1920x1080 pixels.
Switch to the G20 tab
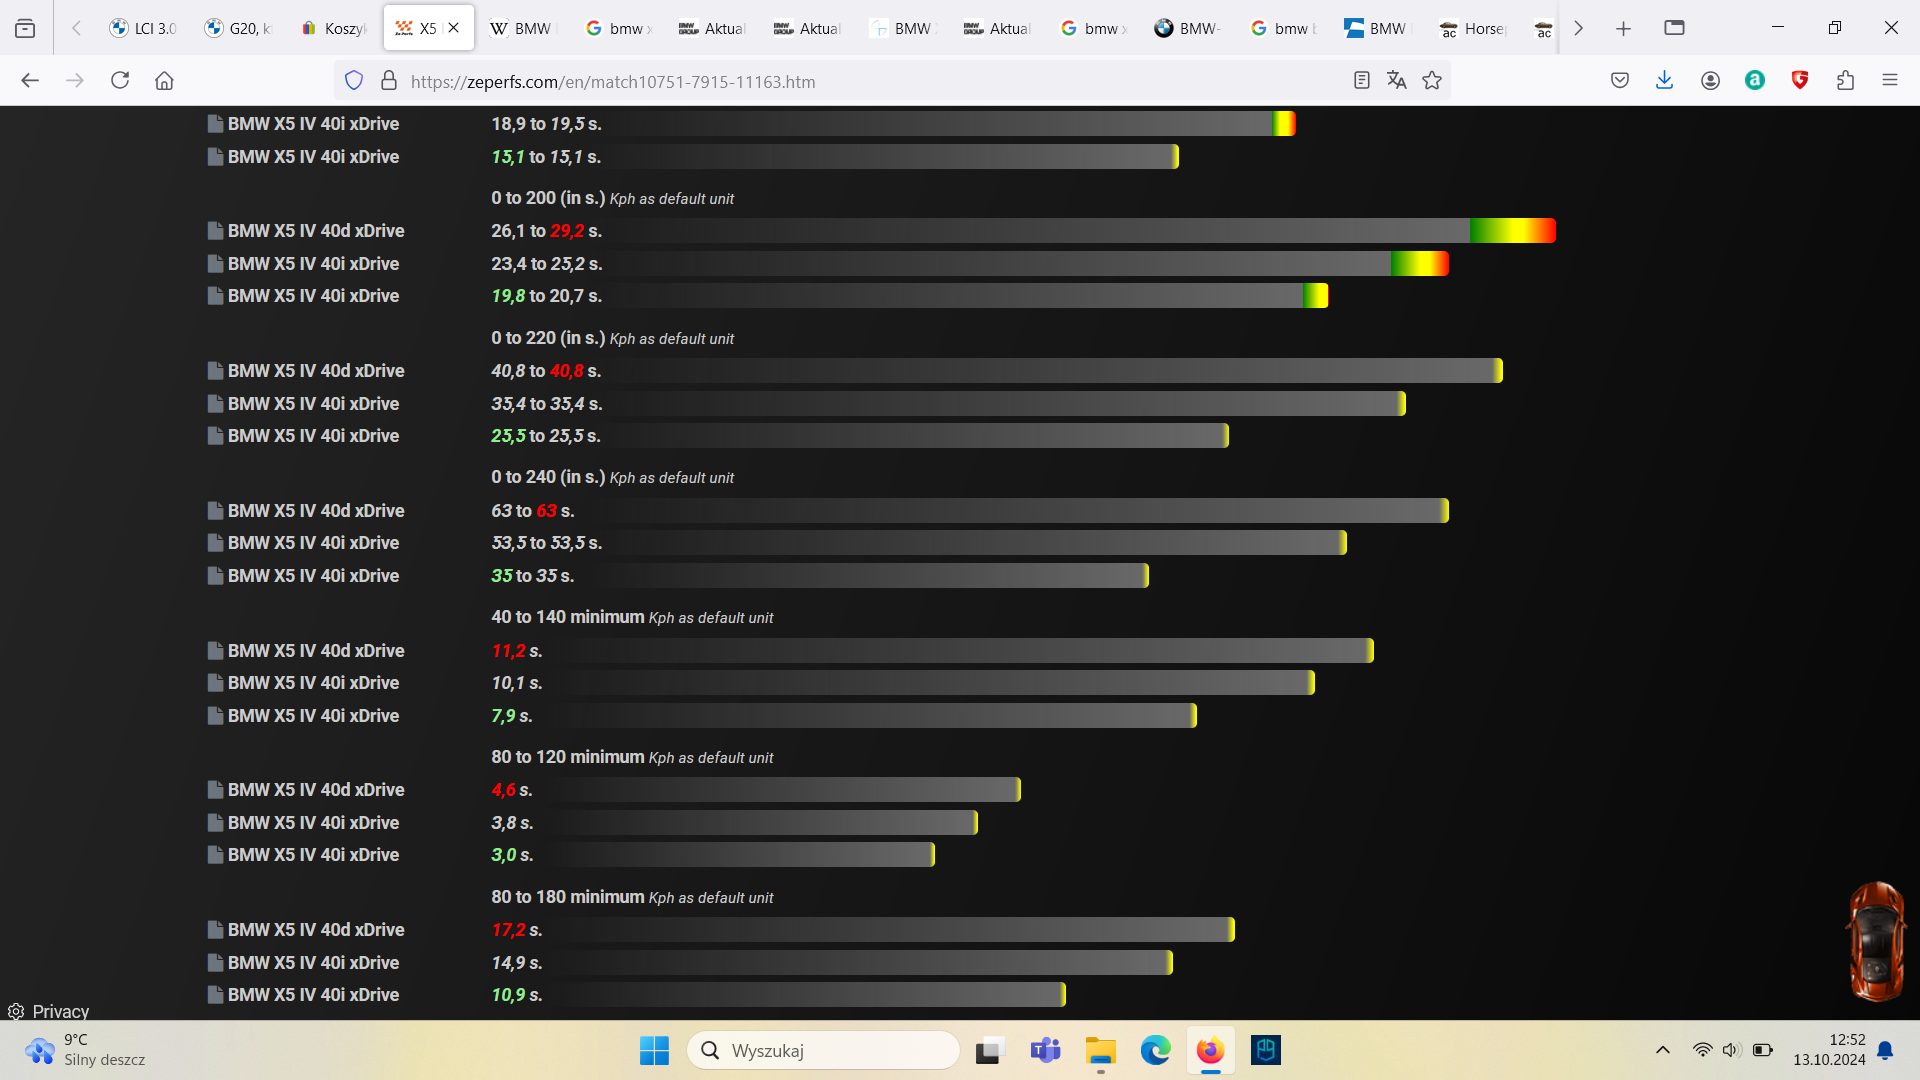click(238, 28)
